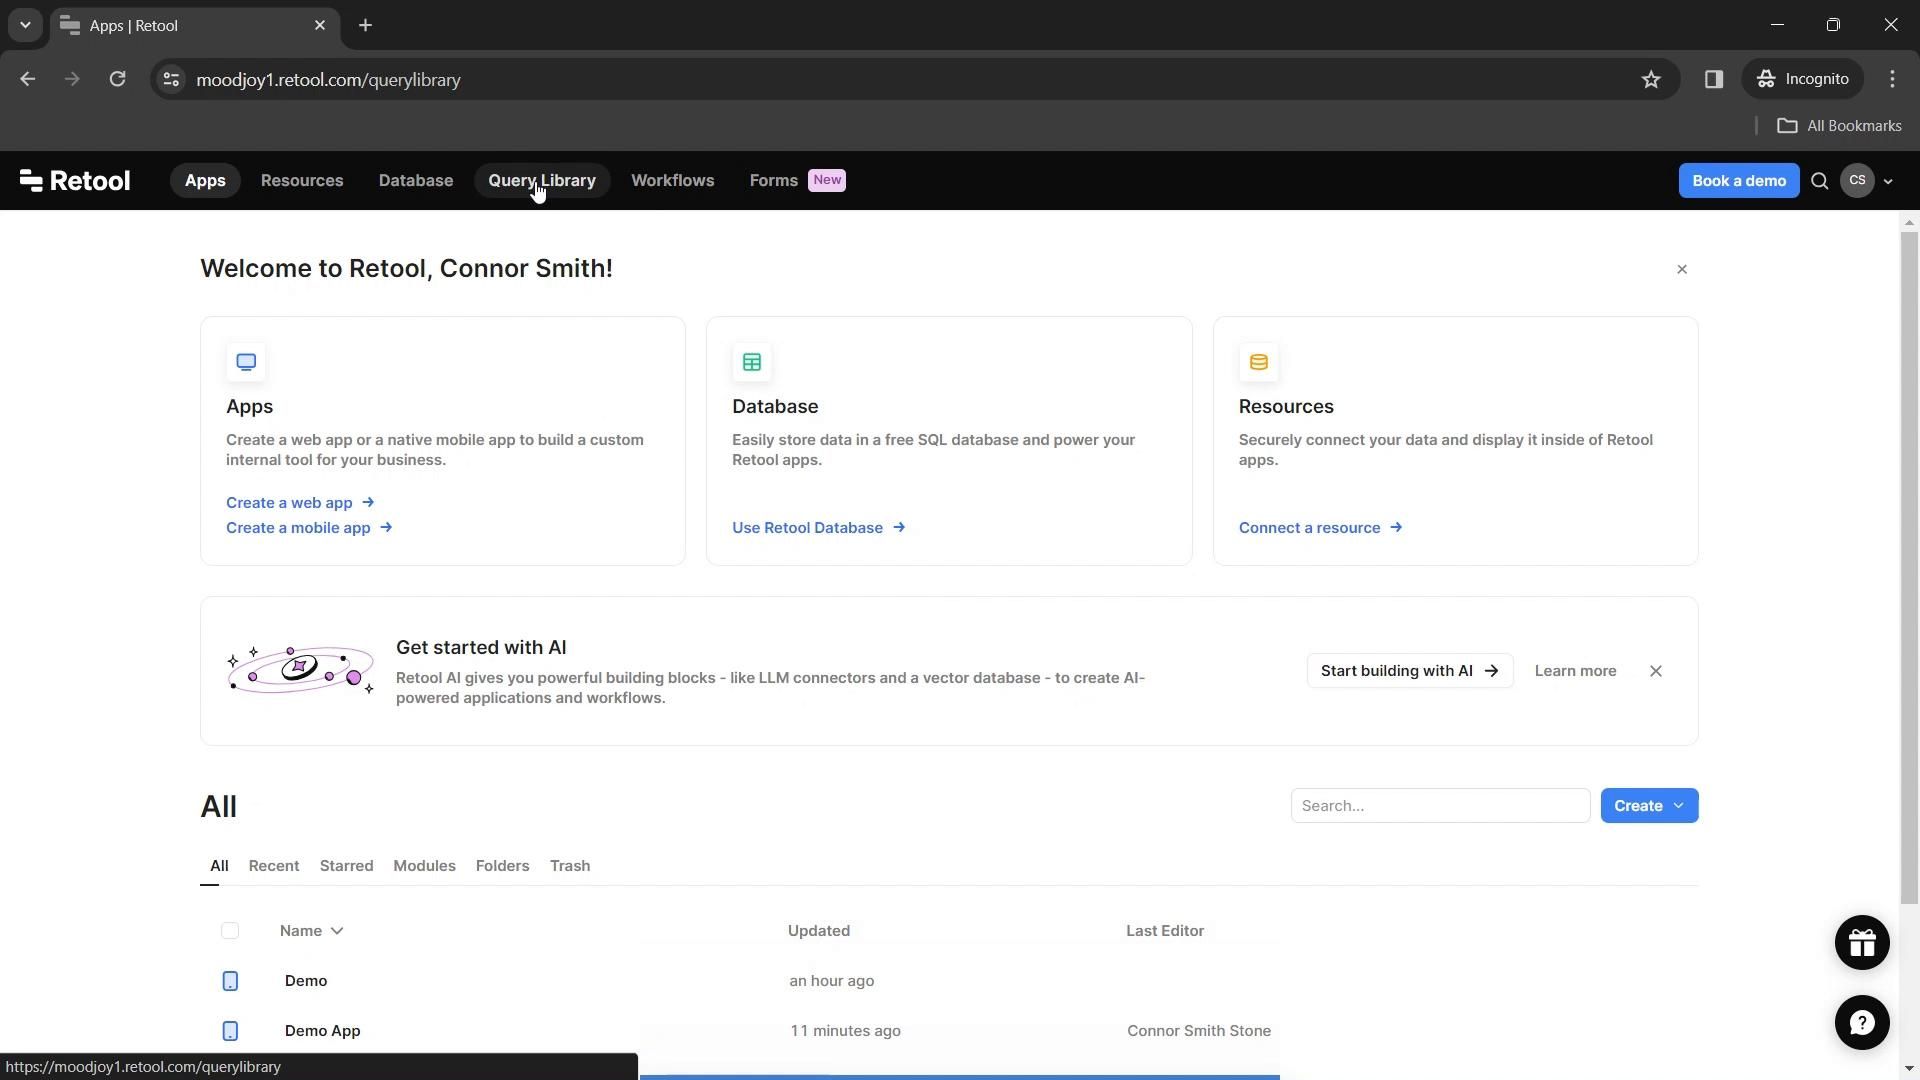Open Workflows in the top navigation
1920x1080 pixels.
tap(672, 181)
